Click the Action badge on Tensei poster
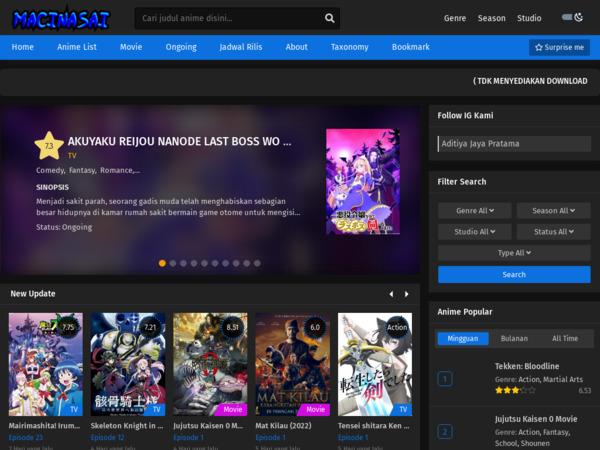 [397, 328]
